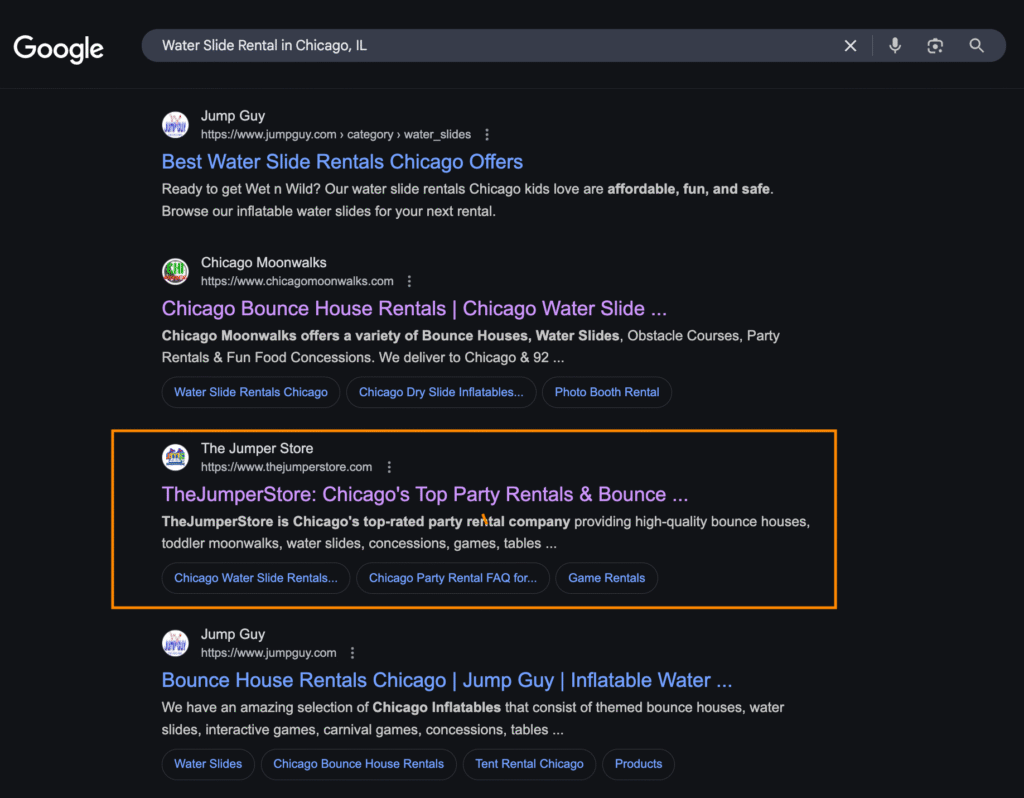1024x798 pixels.
Task: Click the magnifying glass search icon
Action: (x=976, y=45)
